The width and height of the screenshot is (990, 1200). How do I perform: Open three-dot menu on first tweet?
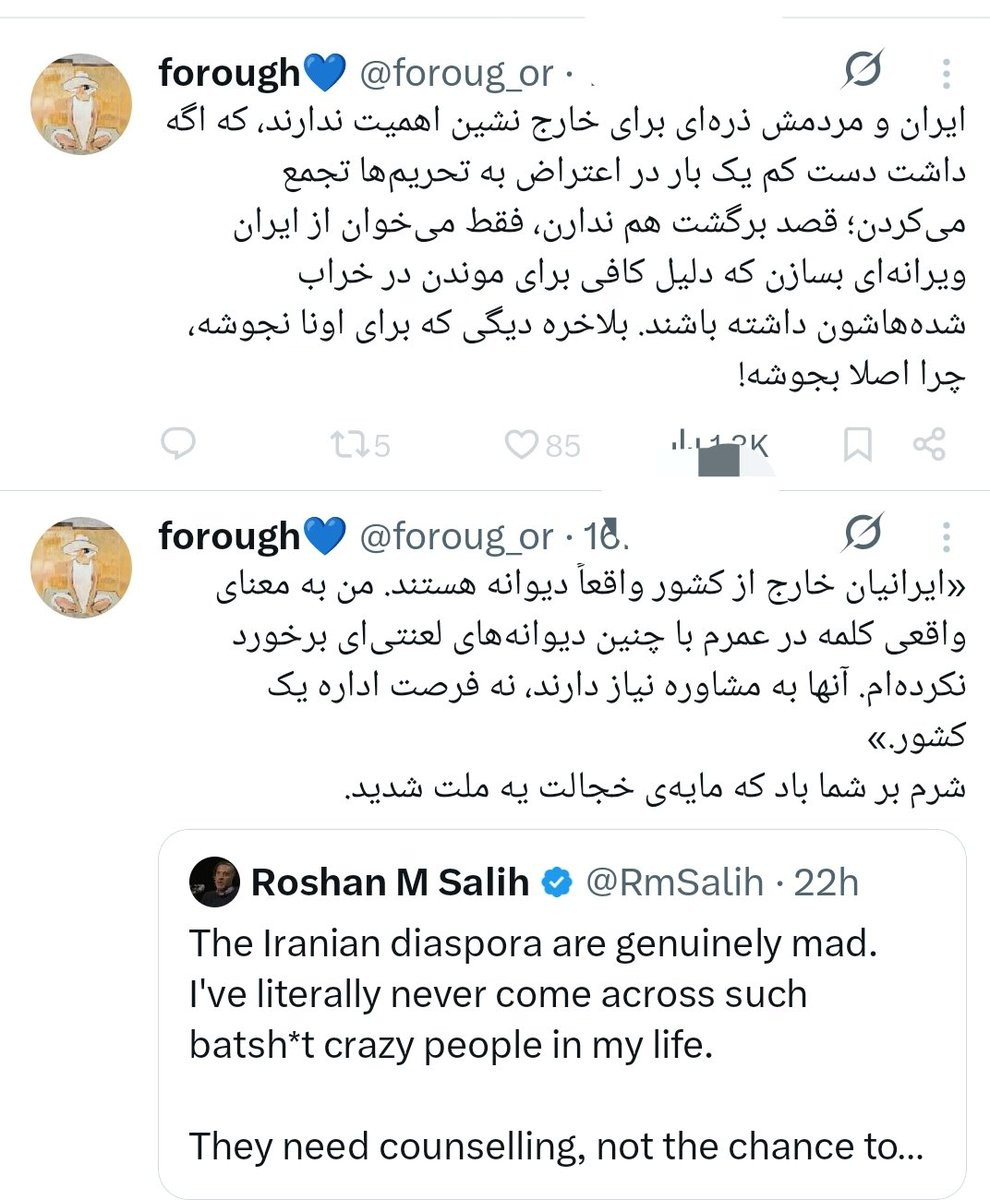point(945,73)
